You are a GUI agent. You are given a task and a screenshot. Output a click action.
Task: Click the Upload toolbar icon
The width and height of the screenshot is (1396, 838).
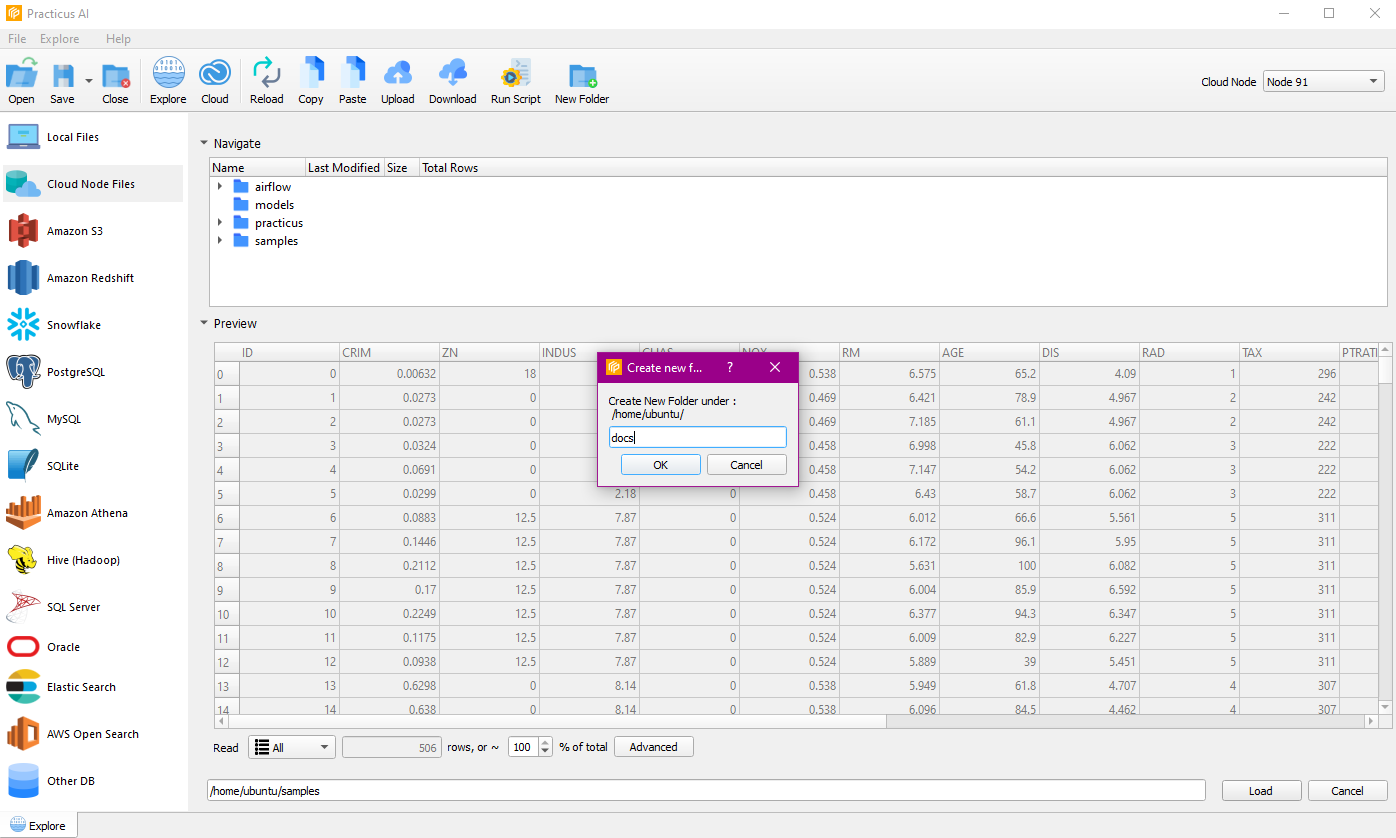pyautogui.click(x=397, y=81)
